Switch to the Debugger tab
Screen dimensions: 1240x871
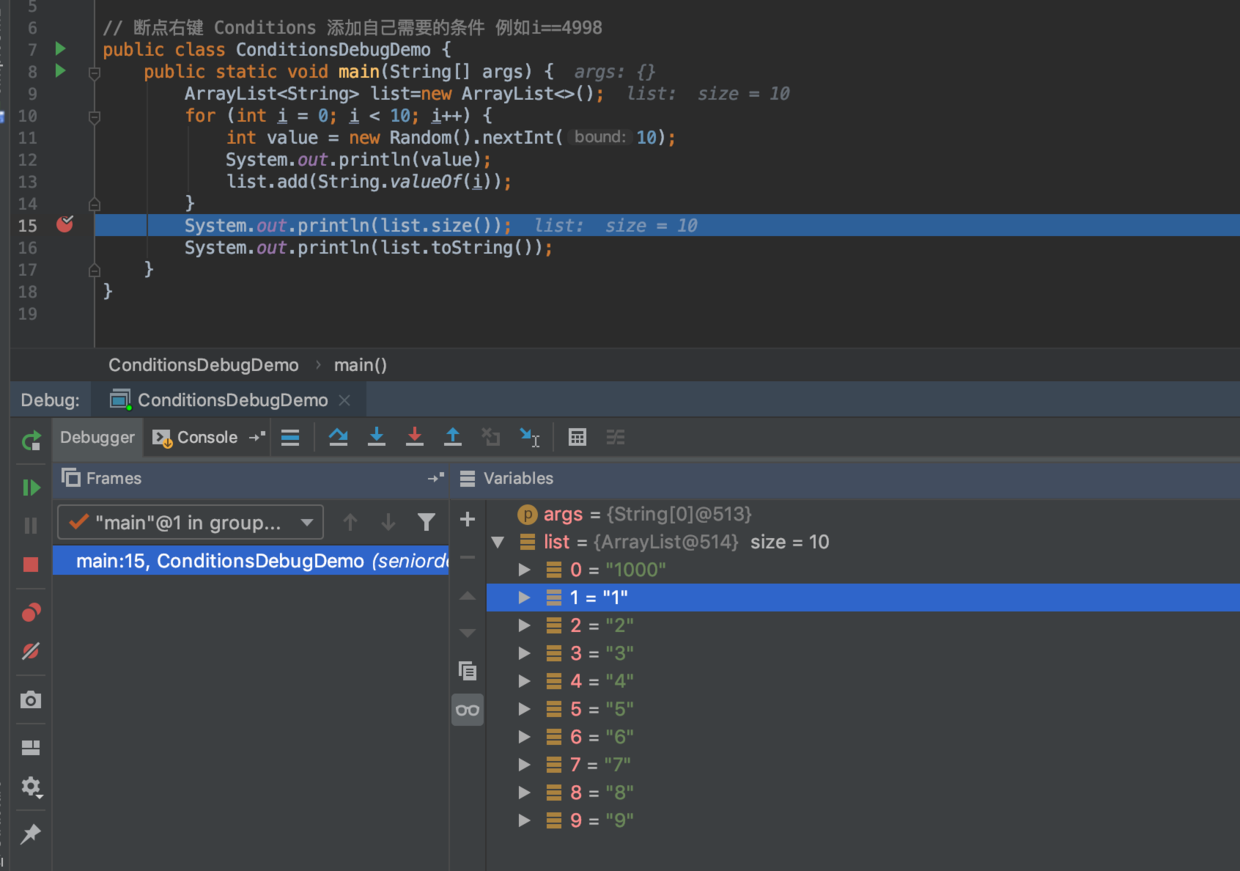97,437
